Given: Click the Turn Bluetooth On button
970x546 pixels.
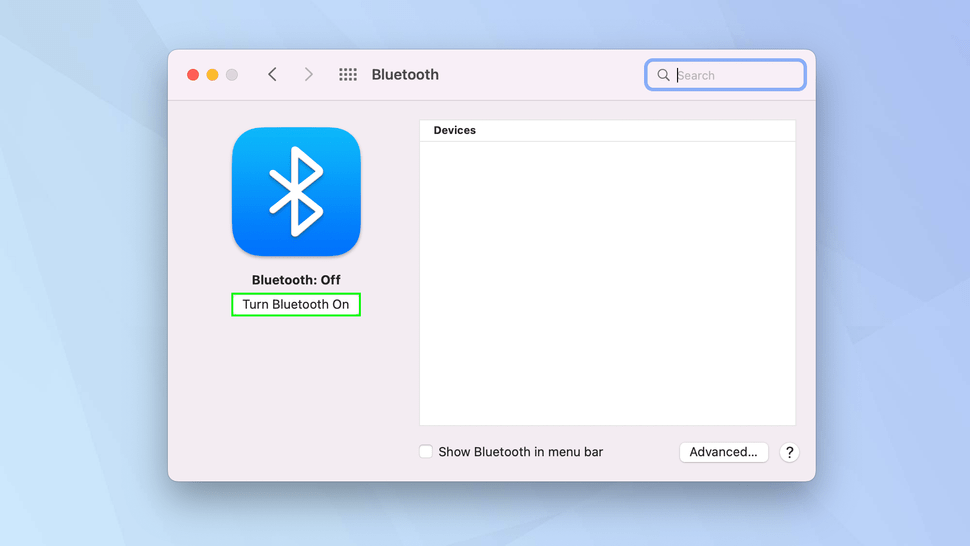Looking at the screenshot, I should click(x=296, y=304).
